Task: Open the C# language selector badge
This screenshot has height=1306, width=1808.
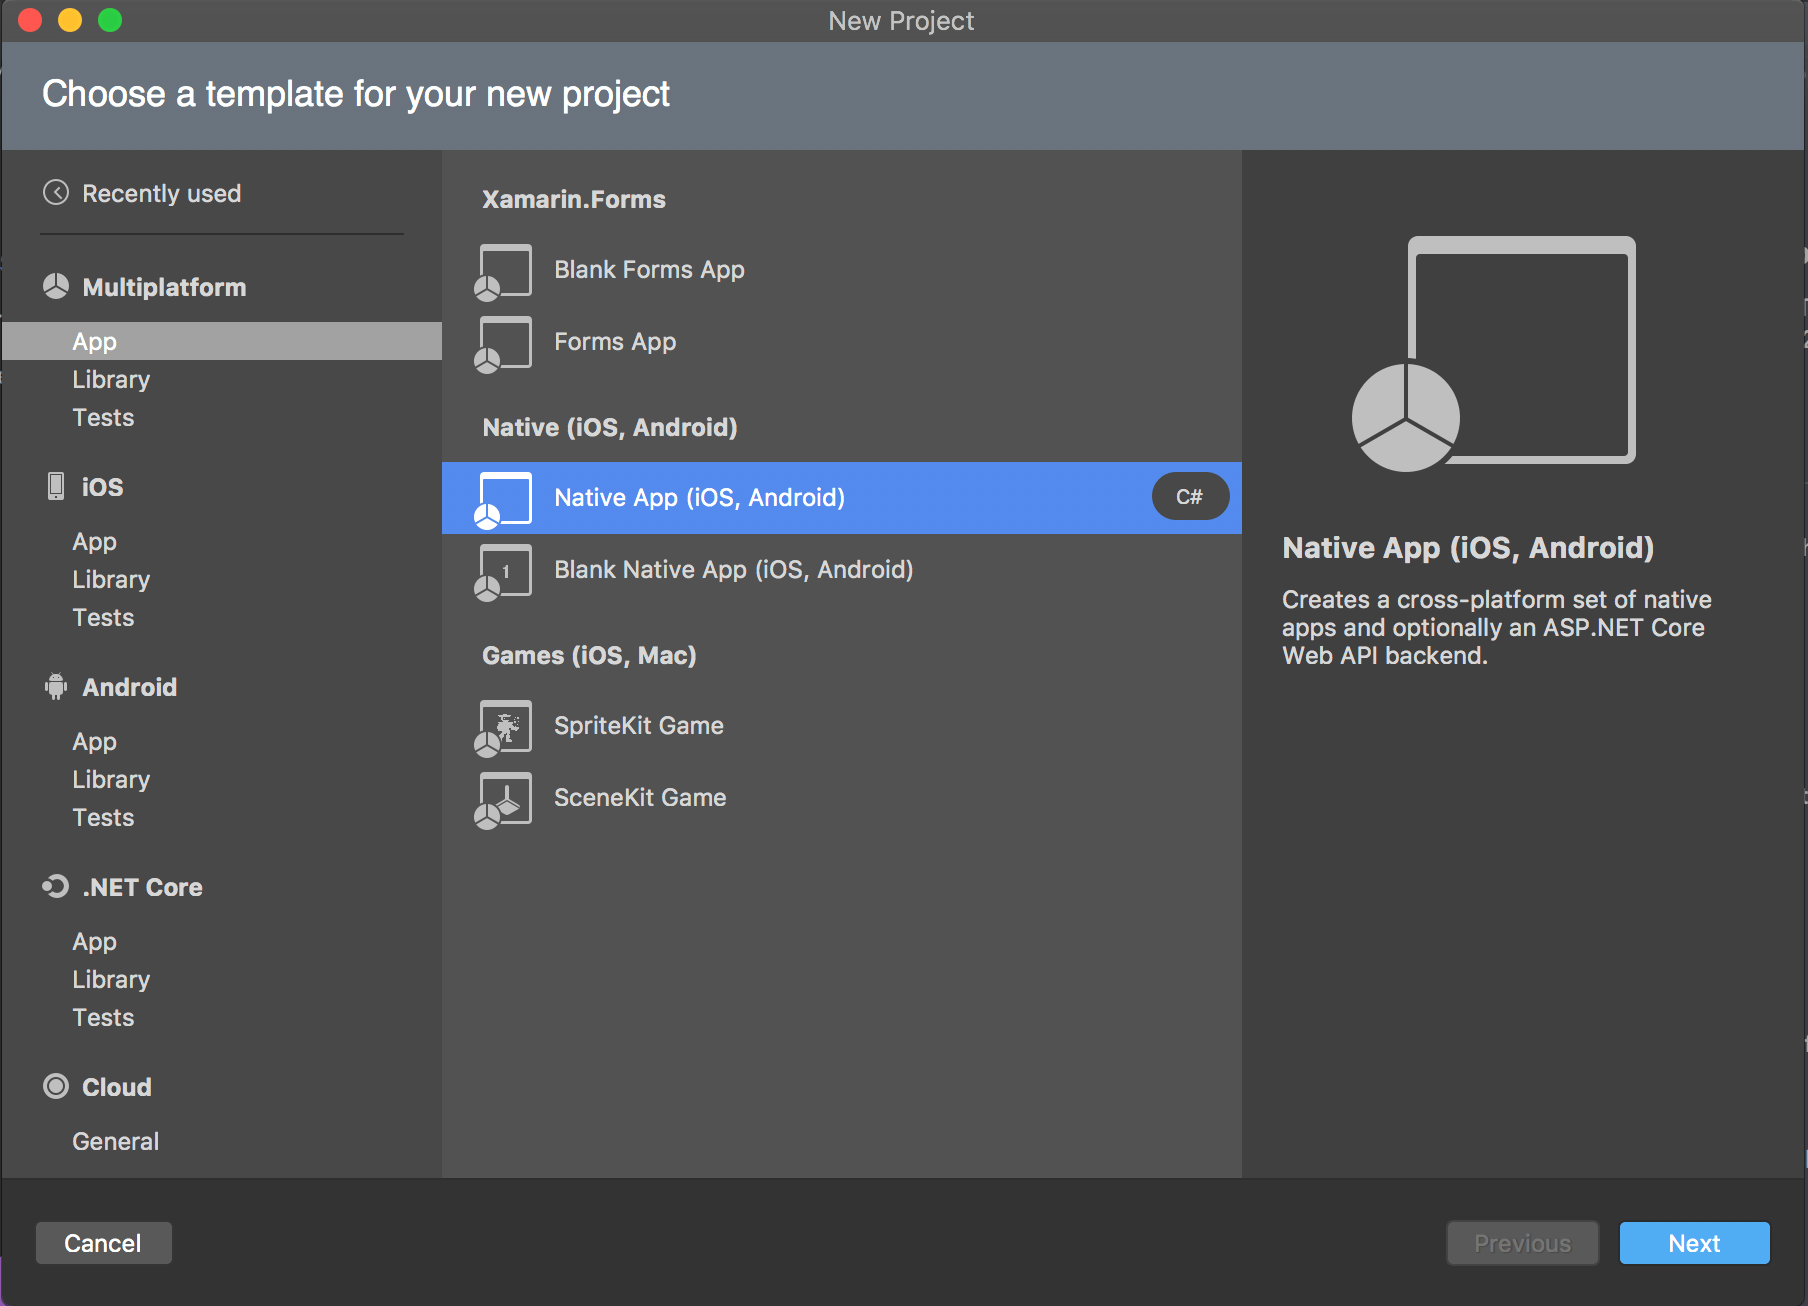Action: pos(1189,495)
